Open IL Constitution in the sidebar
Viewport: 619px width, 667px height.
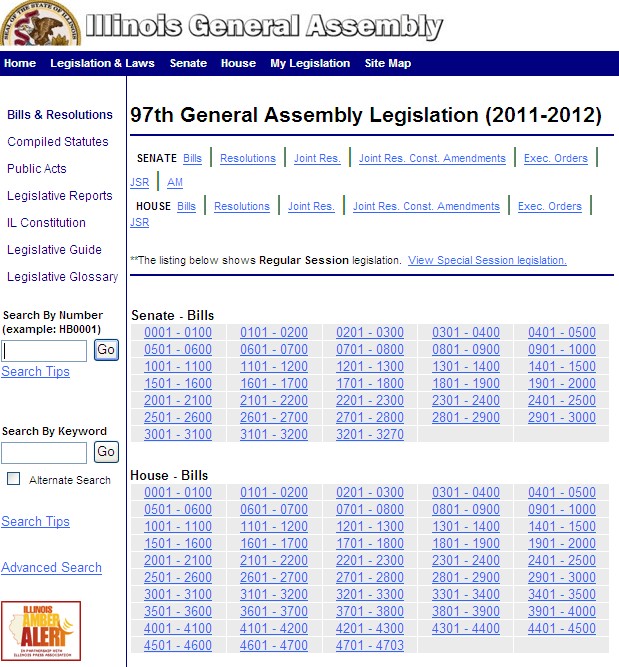coord(46,223)
